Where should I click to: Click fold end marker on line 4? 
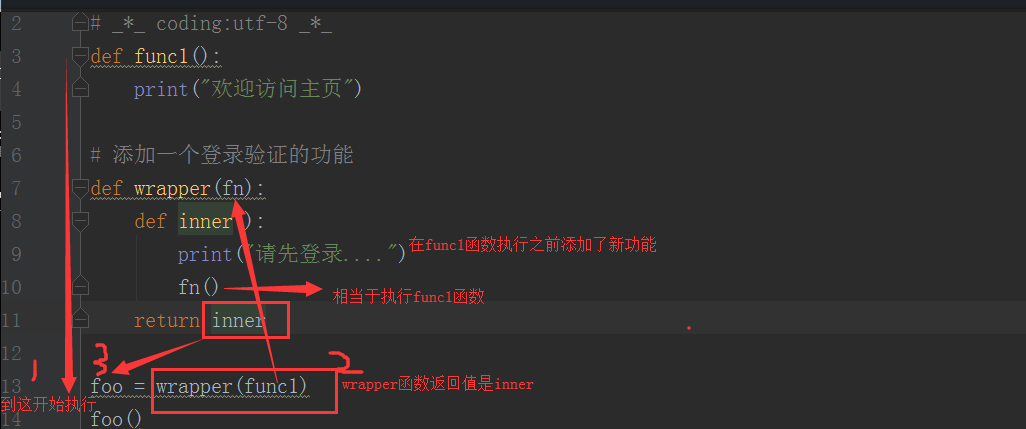pyautogui.click(x=80, y=89)
